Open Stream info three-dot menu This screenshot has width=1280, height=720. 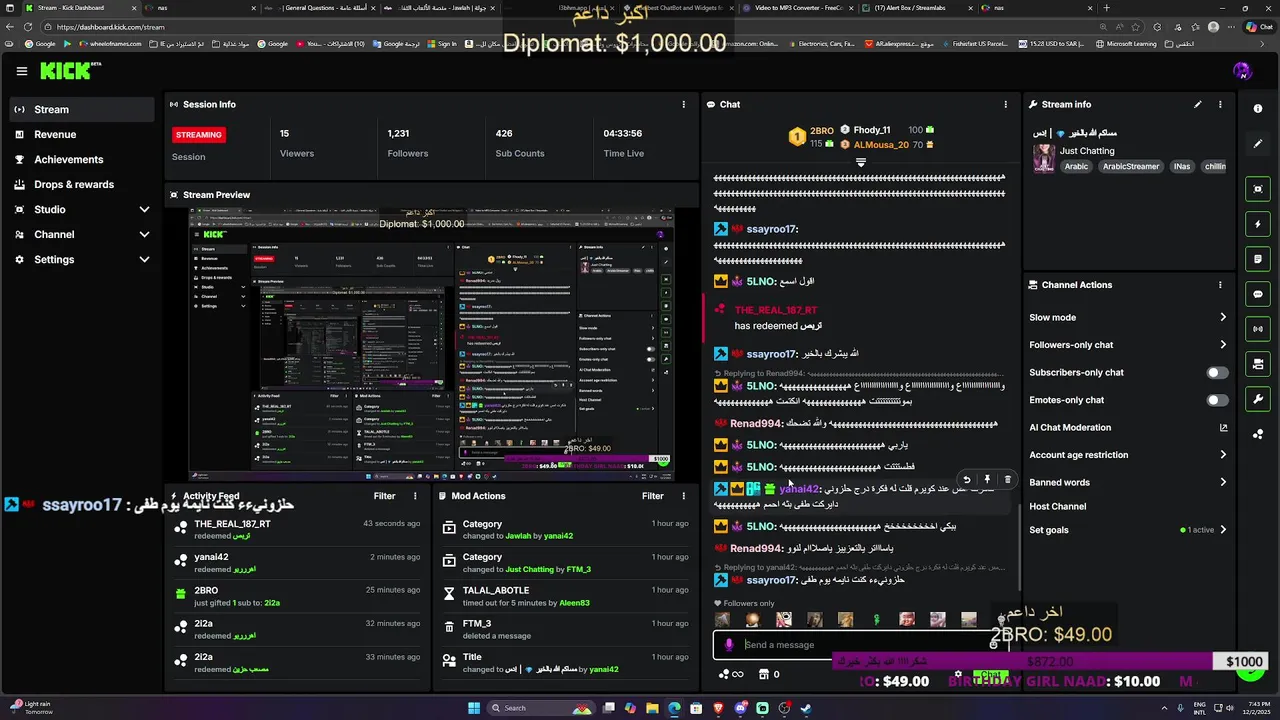tap(1220, 104)
